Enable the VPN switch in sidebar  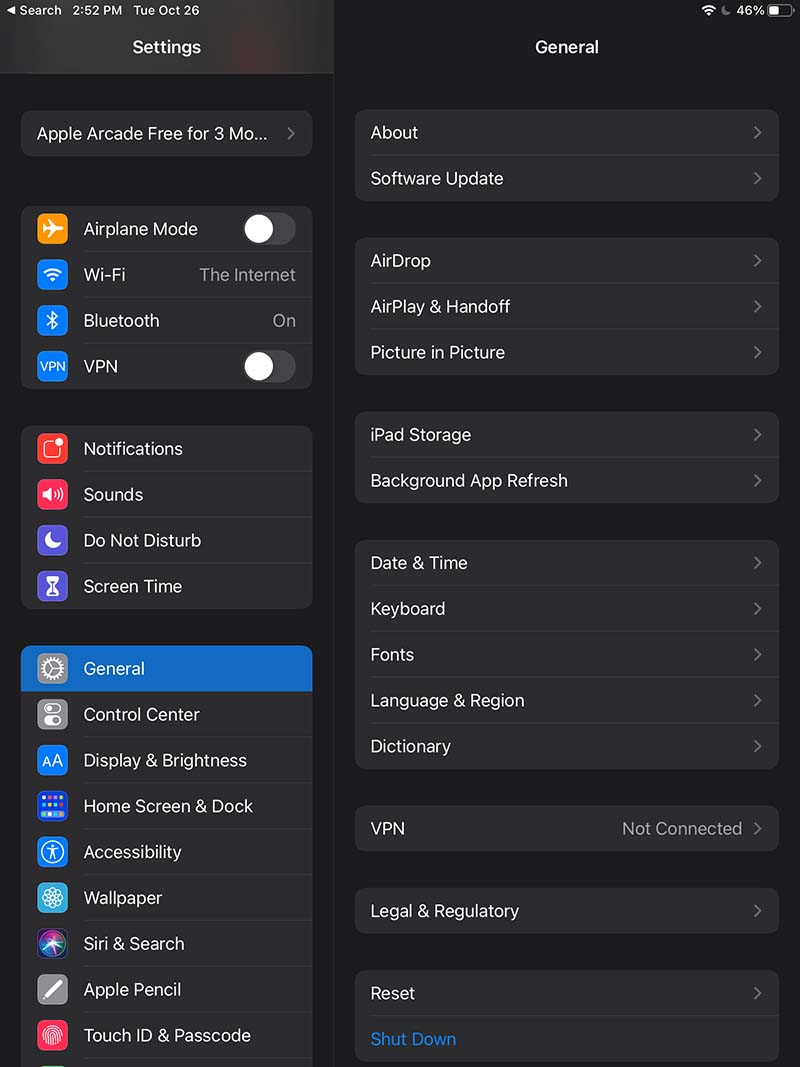point(269,367)
